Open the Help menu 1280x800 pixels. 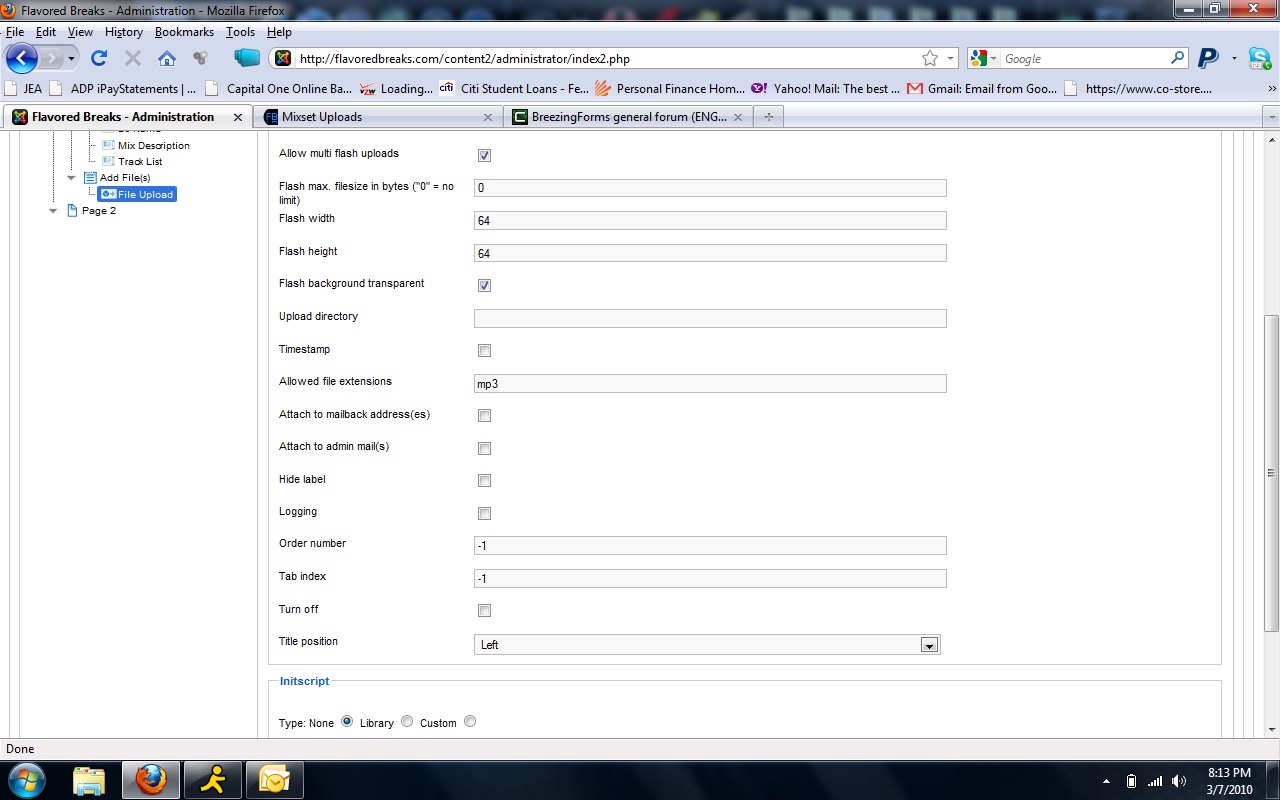(x=279, y=32)
